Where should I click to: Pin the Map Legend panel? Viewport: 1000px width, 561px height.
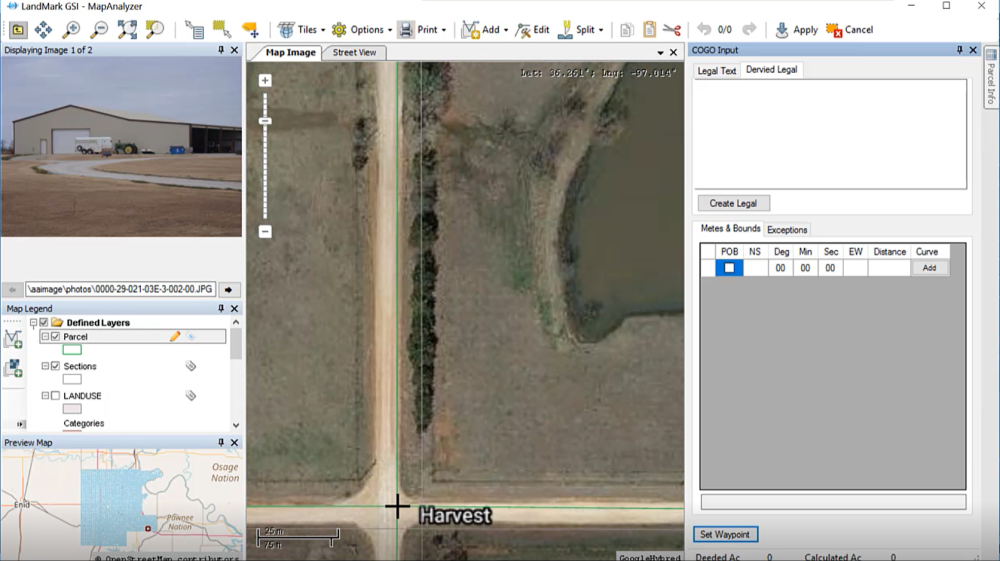pyautogui.click(x=221, y=308)
